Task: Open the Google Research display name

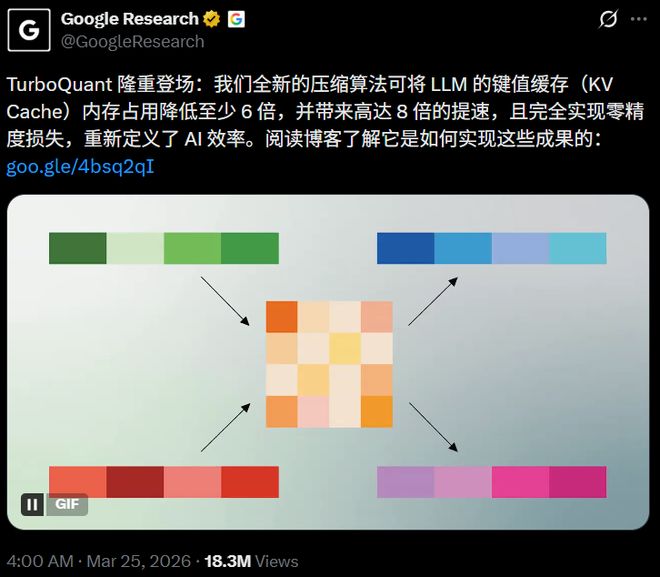Action: coord(129,20)
